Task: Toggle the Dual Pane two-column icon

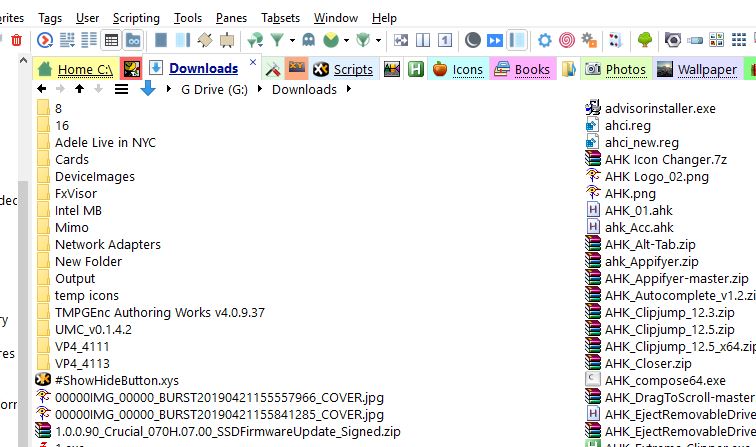Action: 423,40
